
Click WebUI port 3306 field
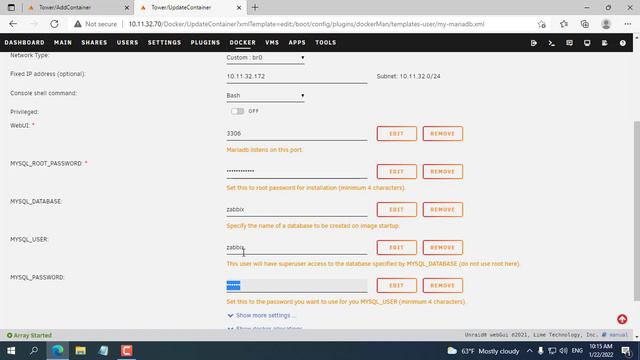point(297,133)
